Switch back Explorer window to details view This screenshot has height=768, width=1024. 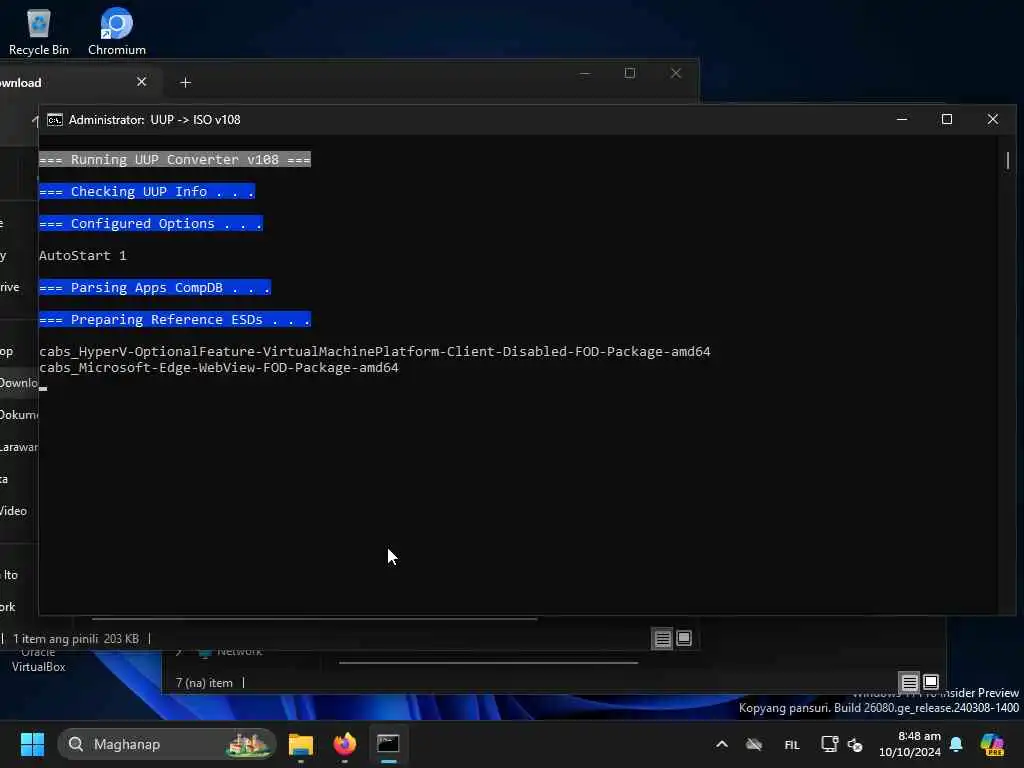pyautogui.click(x=909, y=682)
